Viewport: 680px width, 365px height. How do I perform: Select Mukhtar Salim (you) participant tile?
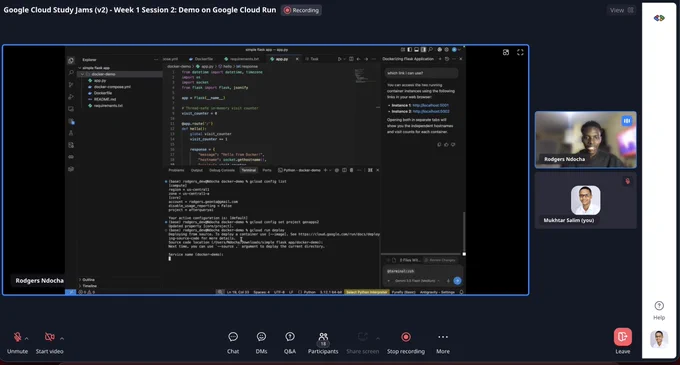point(585,200)
